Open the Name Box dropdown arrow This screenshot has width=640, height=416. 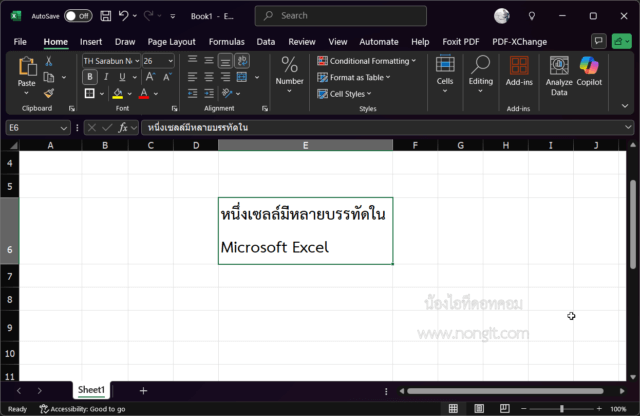(x=64, y=128)
